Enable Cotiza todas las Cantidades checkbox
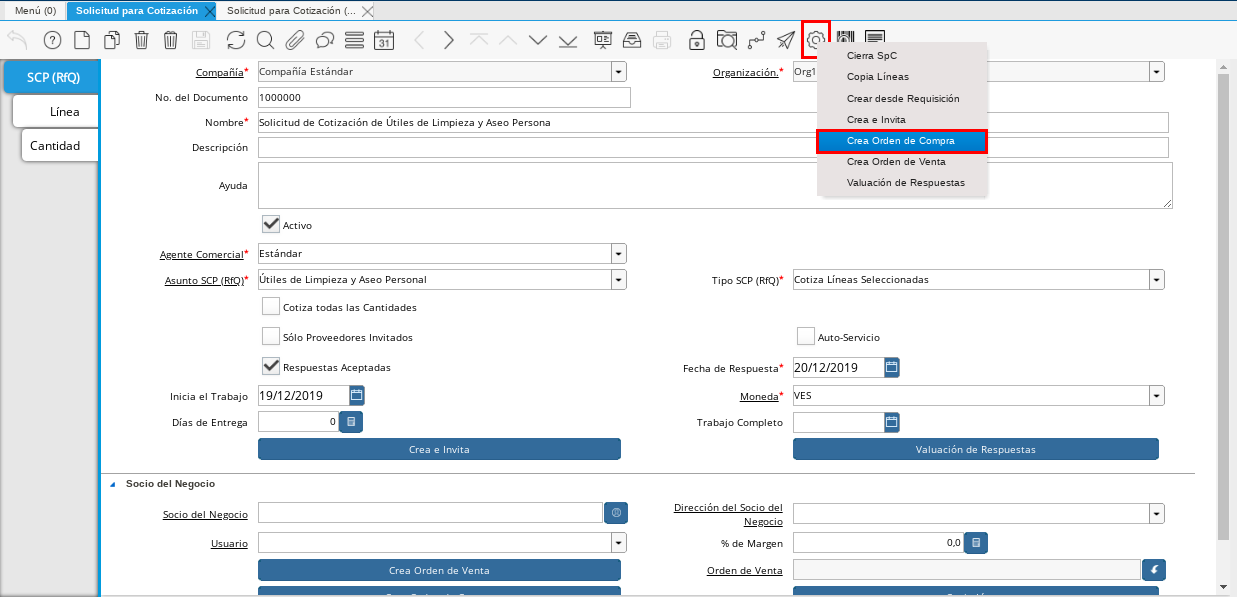Viewport: 1237px width, 599px height. click(270, 307)
